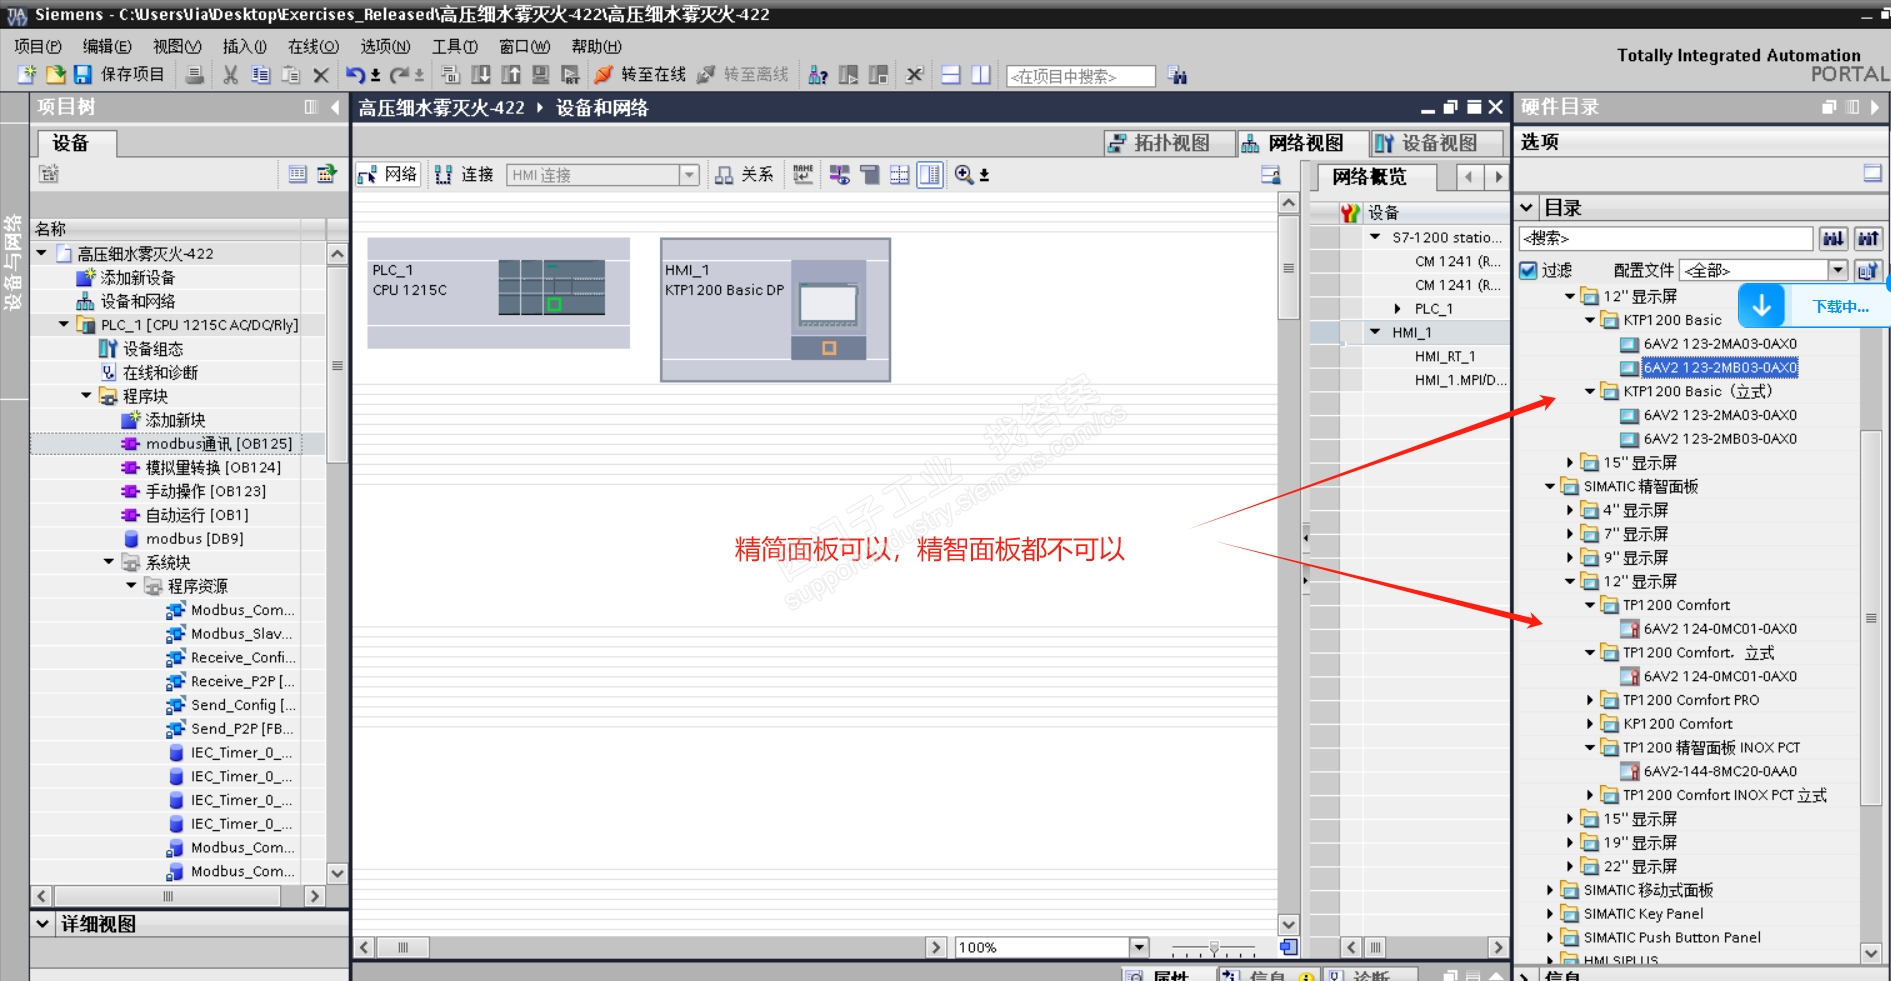Viewport: 1891px width, 981px height.
Task: Expand the 15" 显示屏 folder under KTP1200 Basic (立式)
Action: coord(1571,462)
